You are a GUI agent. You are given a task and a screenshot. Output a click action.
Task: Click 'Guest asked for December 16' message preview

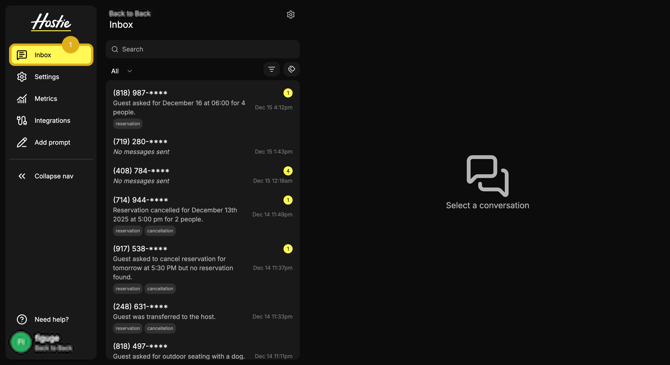pyautogui.click(x=179, y=108)
